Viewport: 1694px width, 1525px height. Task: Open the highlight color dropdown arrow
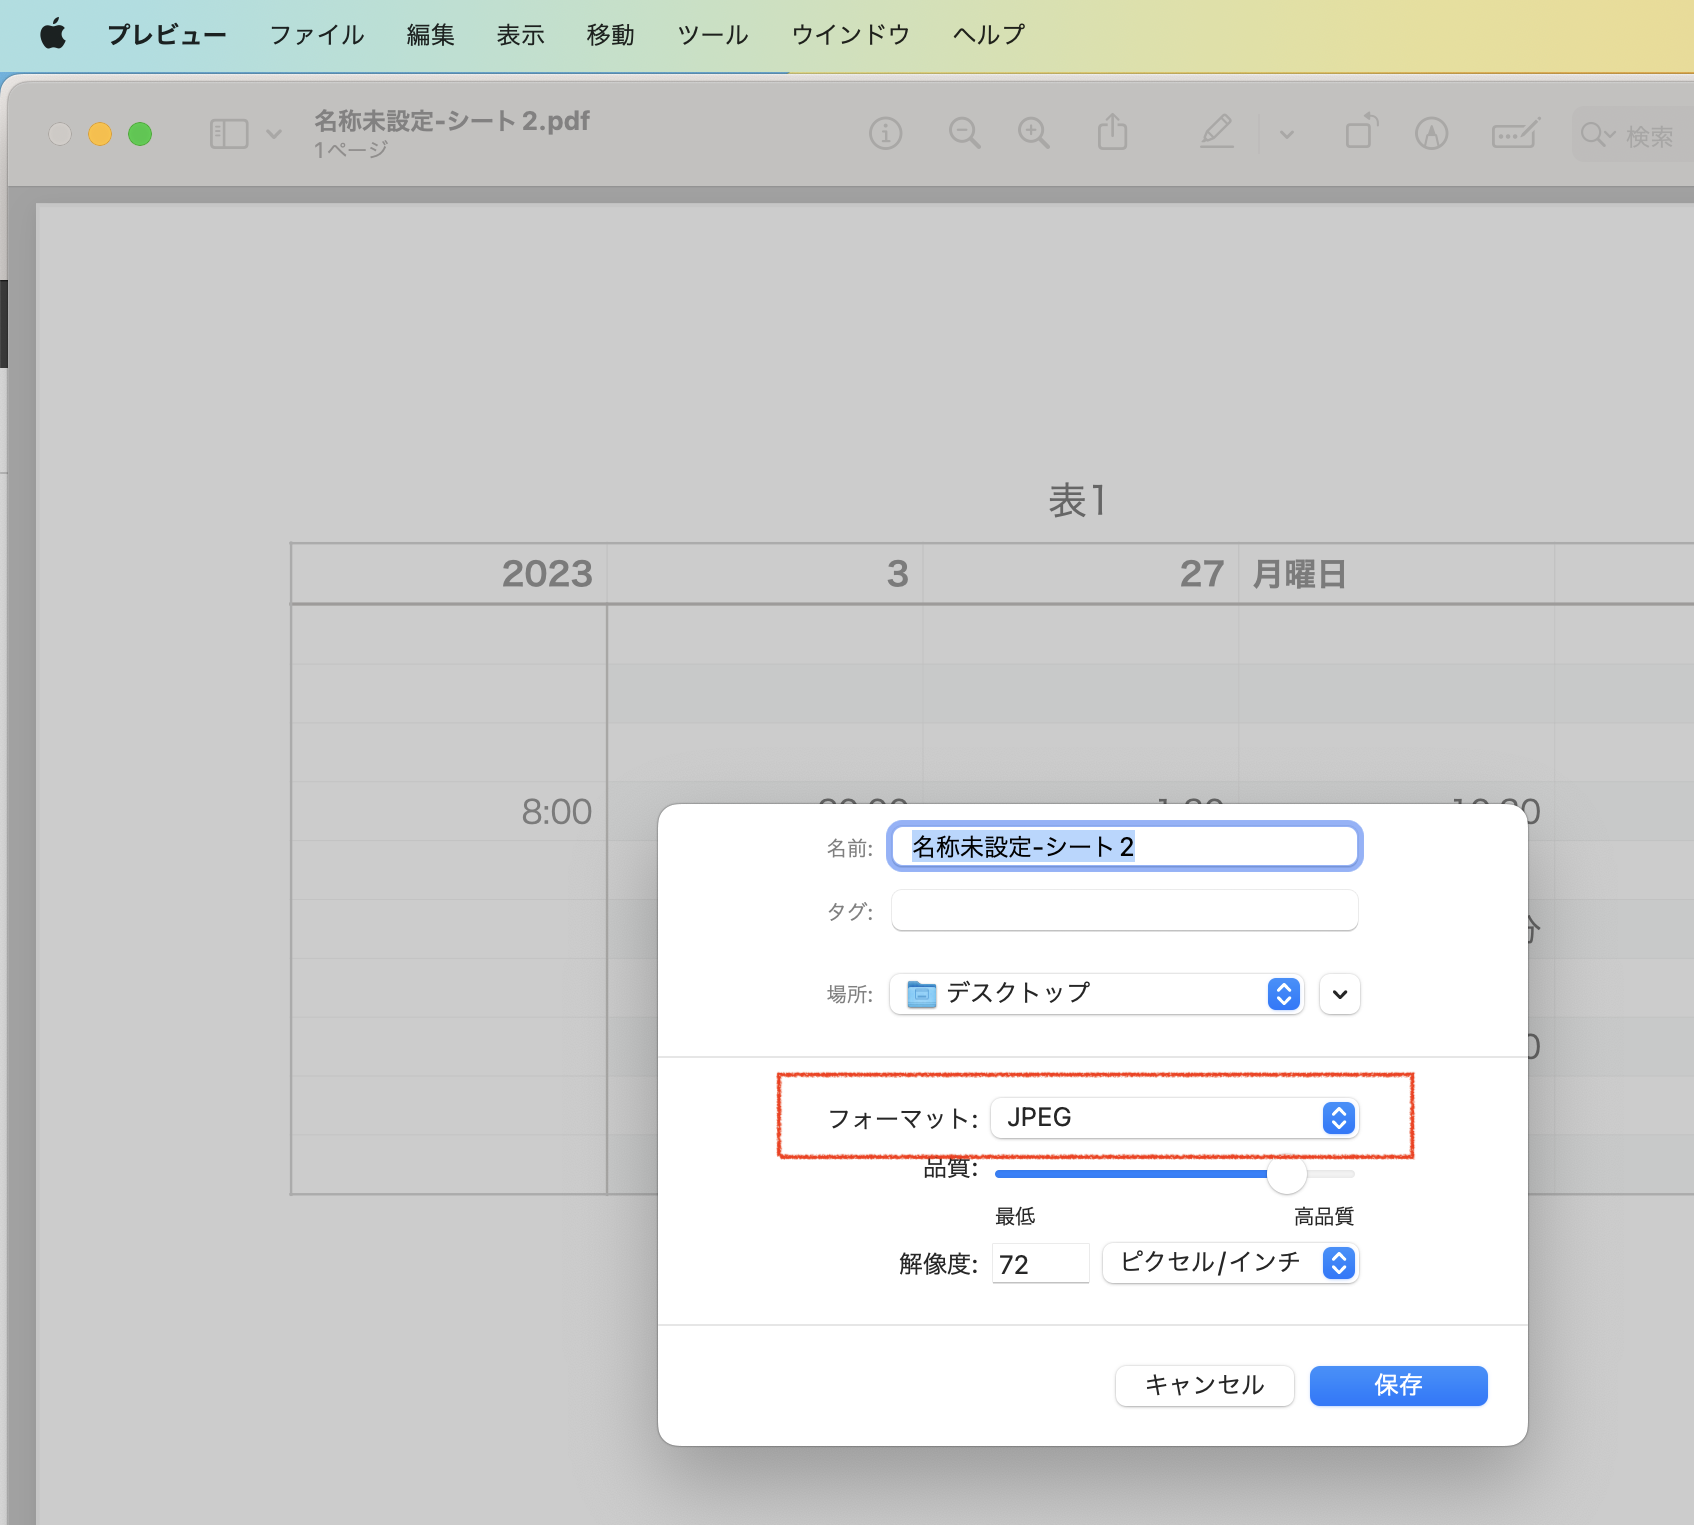pos(1287,134)
